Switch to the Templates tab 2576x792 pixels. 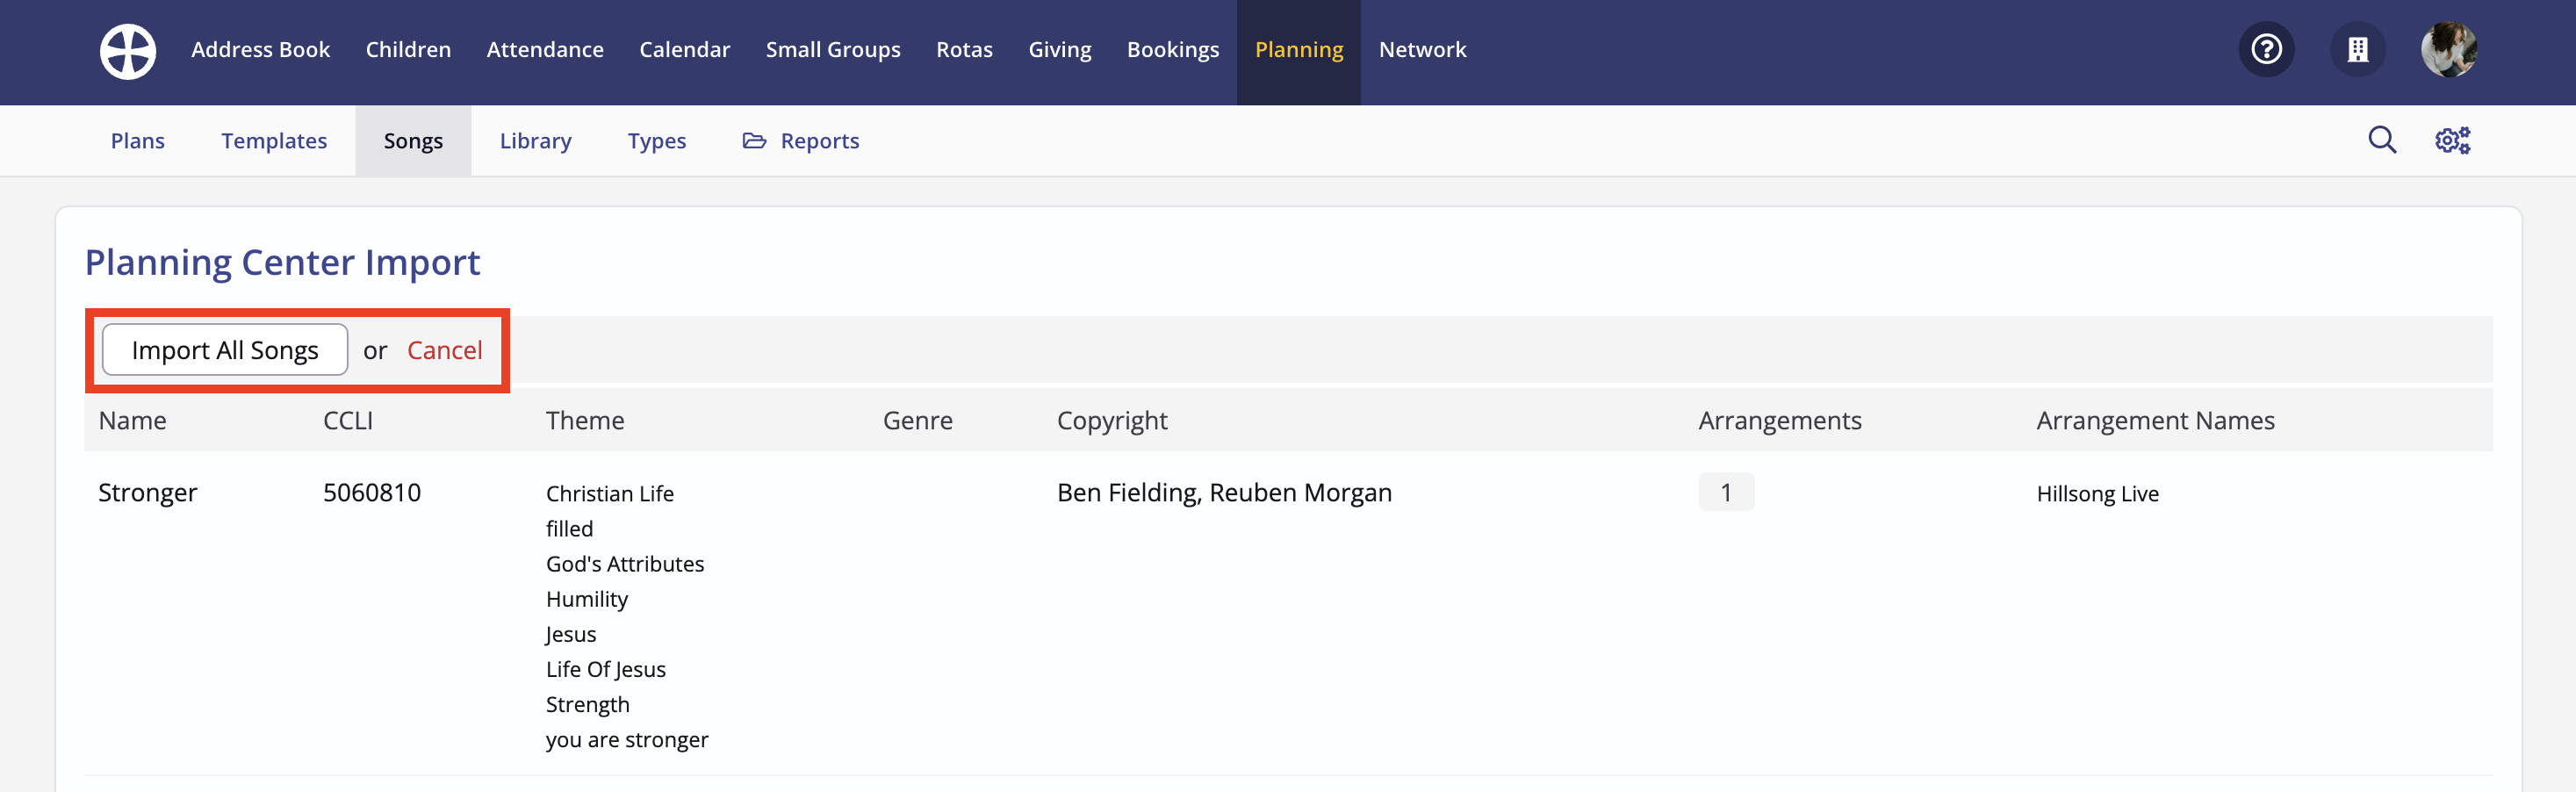tap(274, 141)
